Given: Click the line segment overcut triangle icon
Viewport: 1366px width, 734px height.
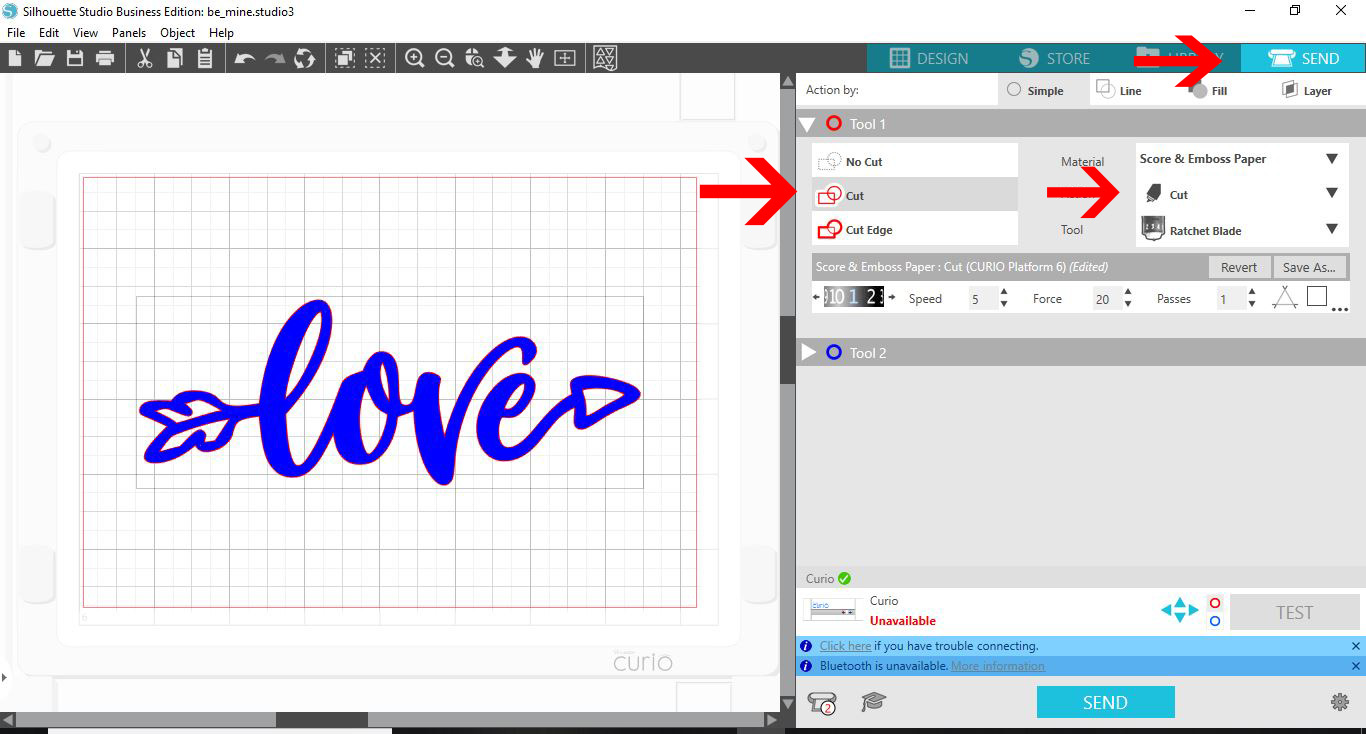Looking at the screenshot, I should click(1285, 298).
